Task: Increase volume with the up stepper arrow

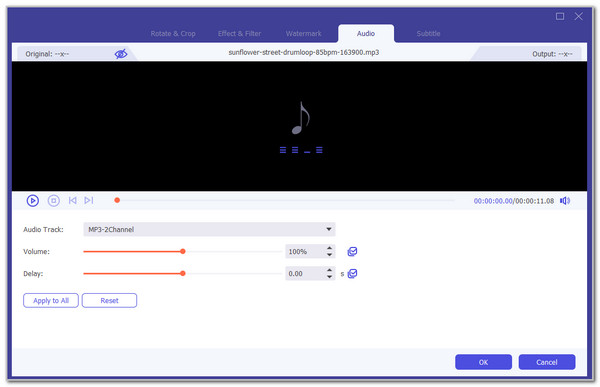Action: (x=329, y=248)
